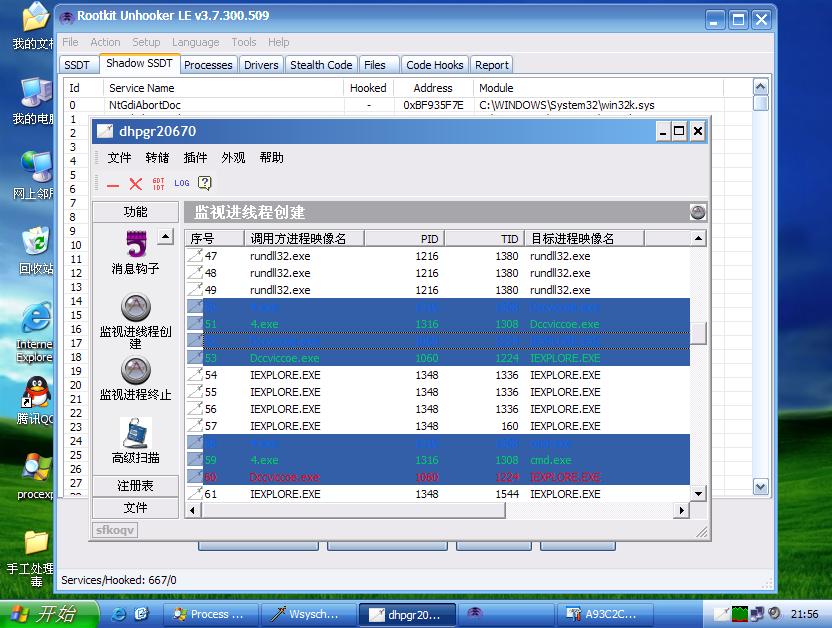Click the LOG toolbar icon

[181, 184]
